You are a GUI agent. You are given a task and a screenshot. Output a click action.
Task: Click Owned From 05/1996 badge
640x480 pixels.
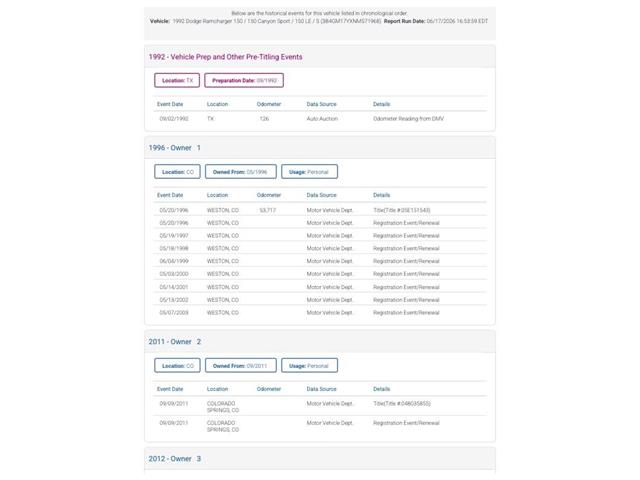240,172
